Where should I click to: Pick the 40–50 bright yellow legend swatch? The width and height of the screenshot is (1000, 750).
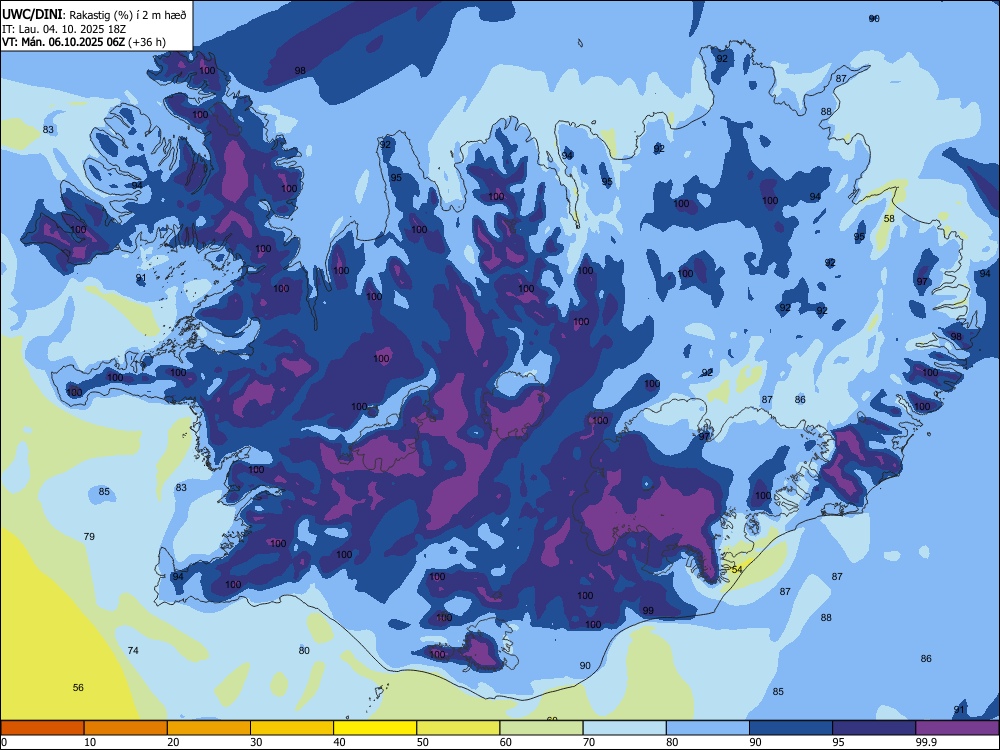375,728
